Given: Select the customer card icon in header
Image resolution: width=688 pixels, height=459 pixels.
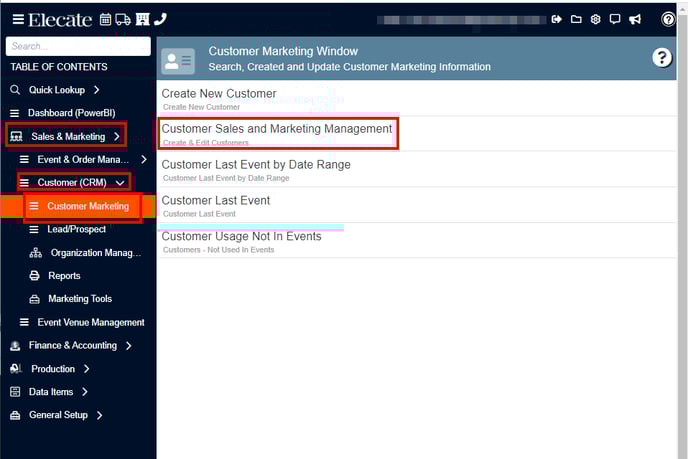Looking at the screenshot, I should (x=178, y=61).
